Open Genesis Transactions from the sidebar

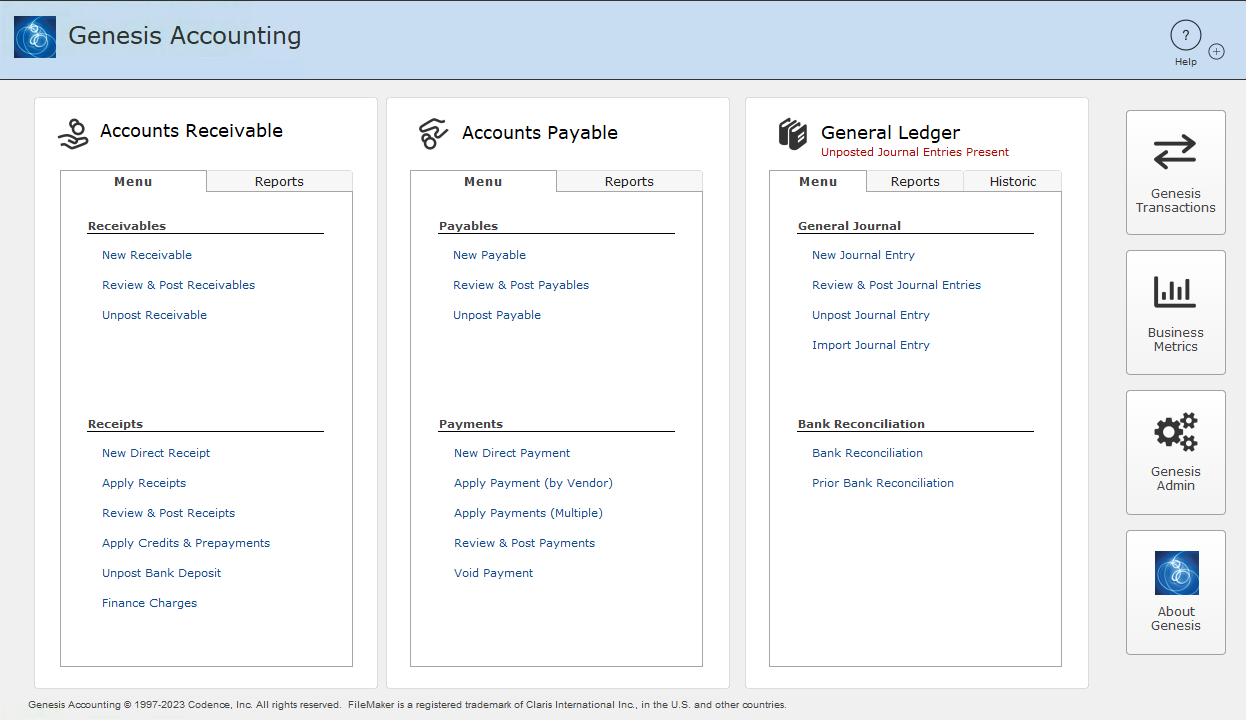1175,173
